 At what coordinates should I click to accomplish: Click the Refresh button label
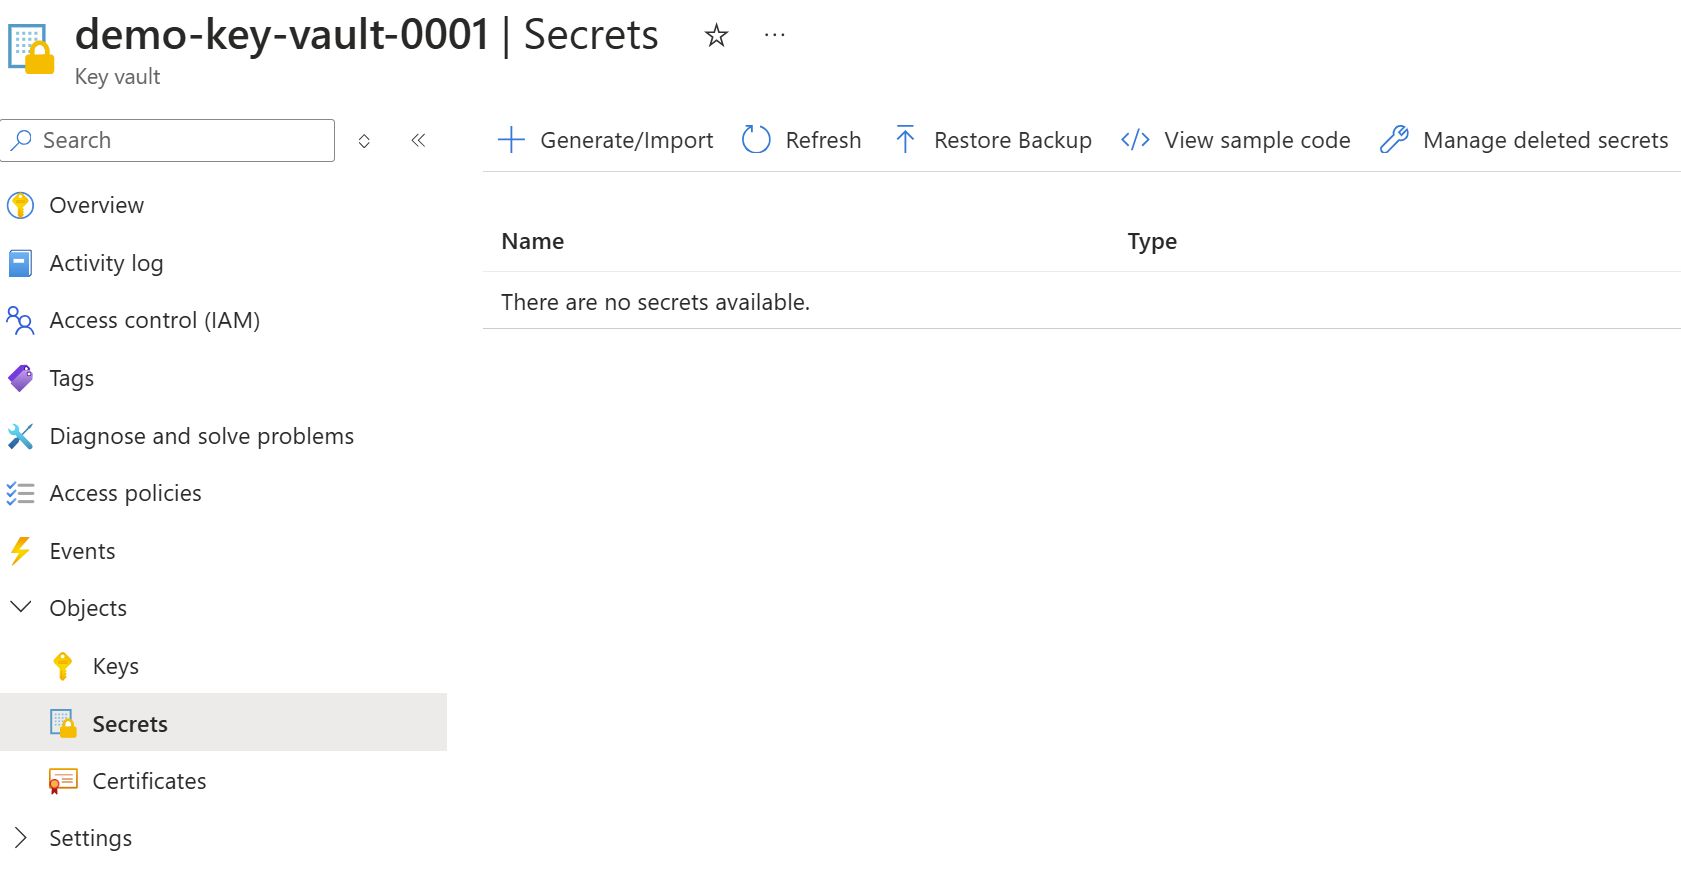823,140
